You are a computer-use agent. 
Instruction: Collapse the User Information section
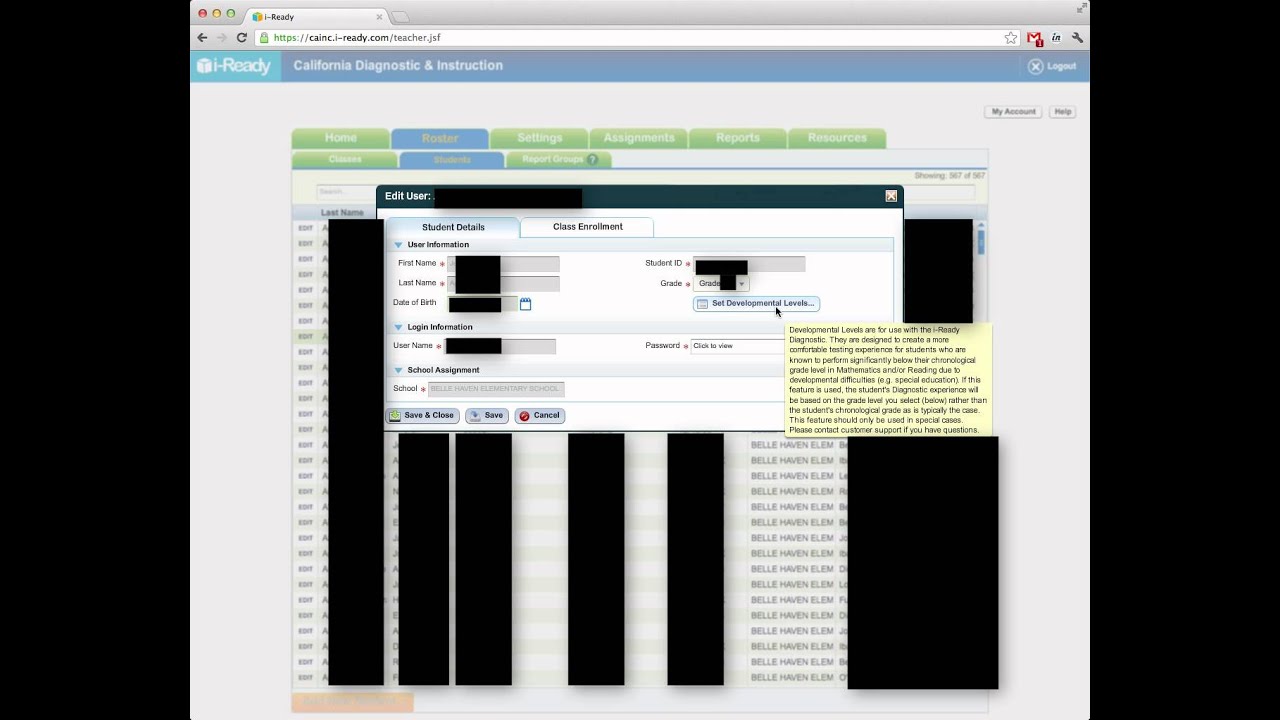click(398, 245)
